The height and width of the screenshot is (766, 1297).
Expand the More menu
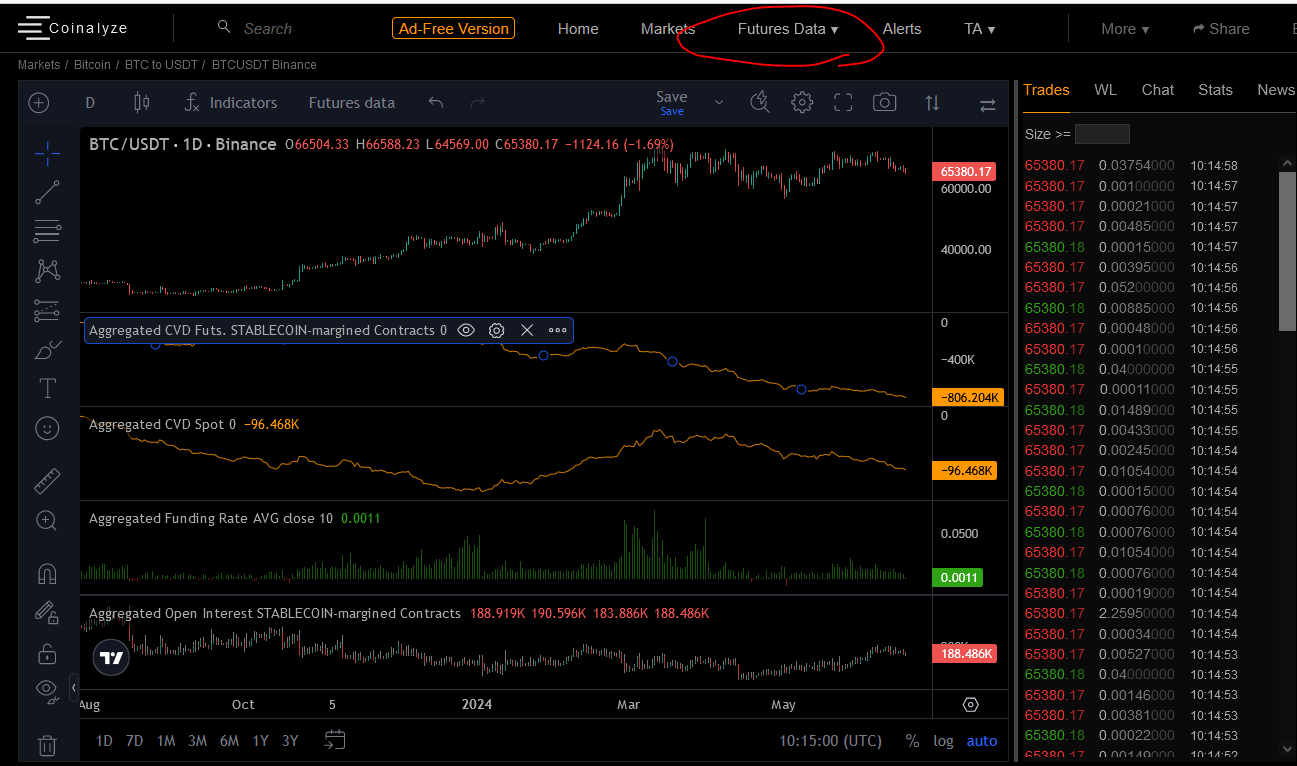1125,29
